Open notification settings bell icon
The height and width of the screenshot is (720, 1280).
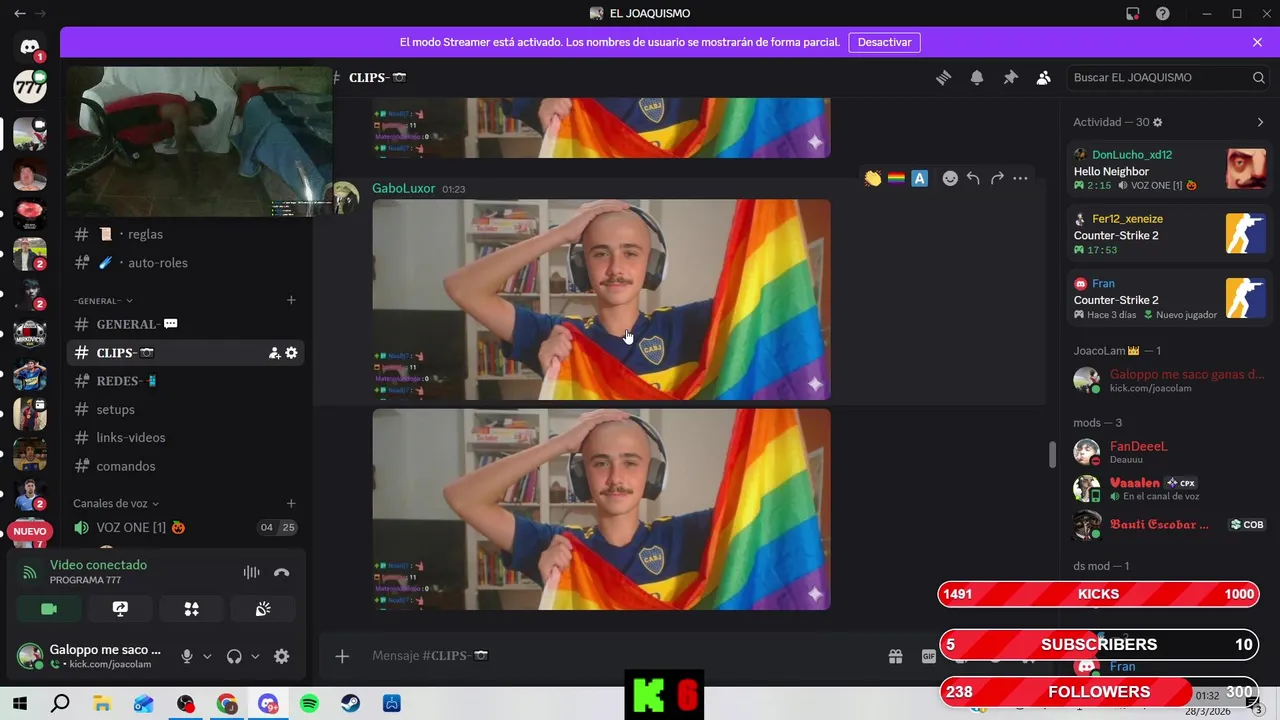tap(977, 78)
